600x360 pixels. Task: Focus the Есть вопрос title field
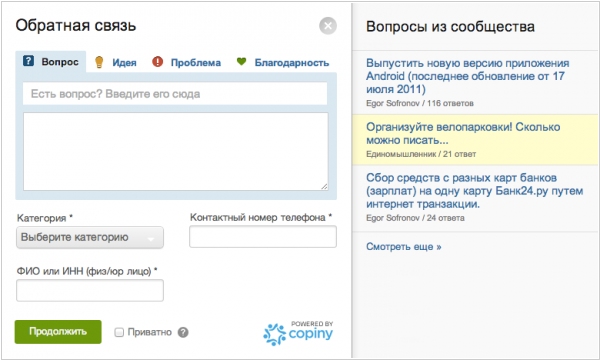[x=175, y=94]
